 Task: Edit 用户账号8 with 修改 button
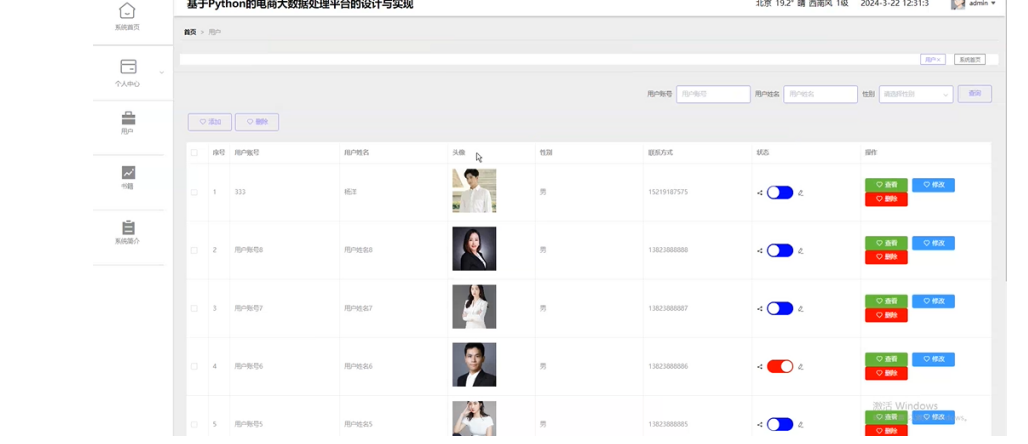click(934, 243)
